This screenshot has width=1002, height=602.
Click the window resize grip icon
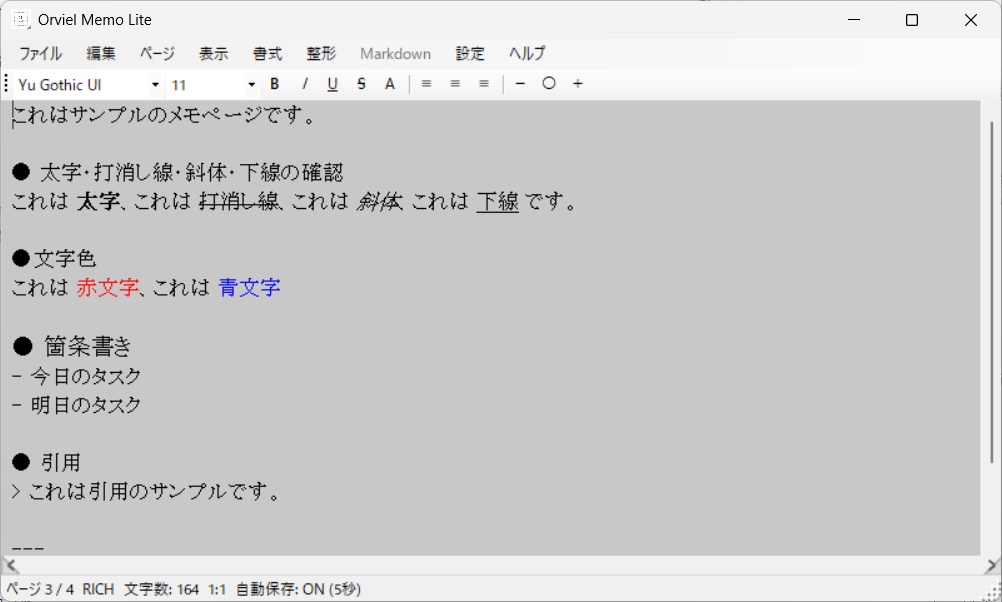coord(992,592)
